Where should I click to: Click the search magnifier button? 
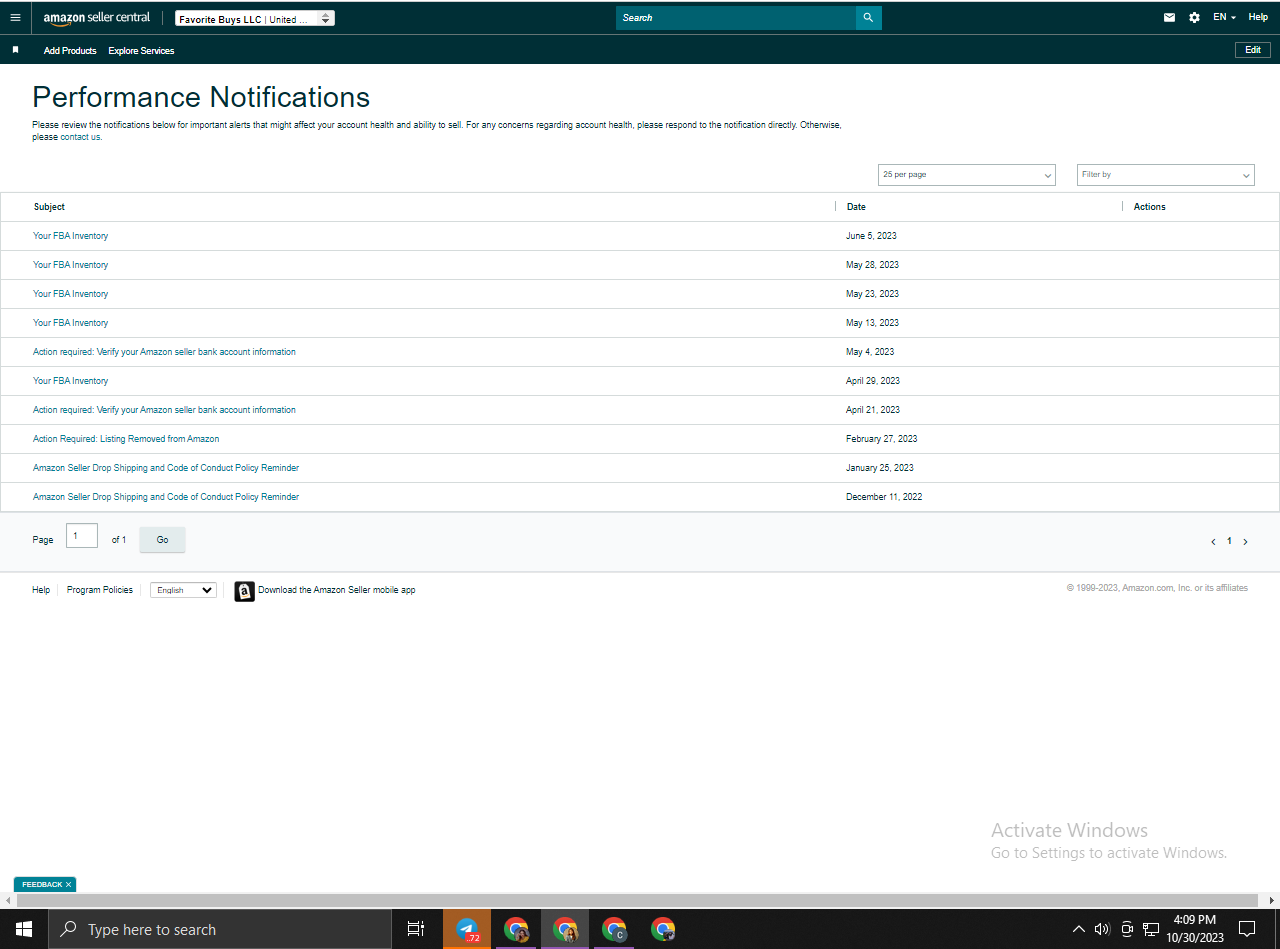coord(868,18)
